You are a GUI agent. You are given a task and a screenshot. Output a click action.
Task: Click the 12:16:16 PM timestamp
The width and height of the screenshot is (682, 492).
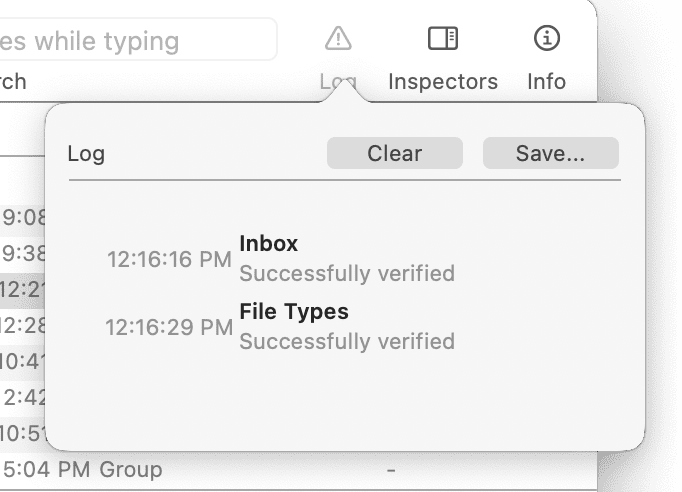[169, 259]
